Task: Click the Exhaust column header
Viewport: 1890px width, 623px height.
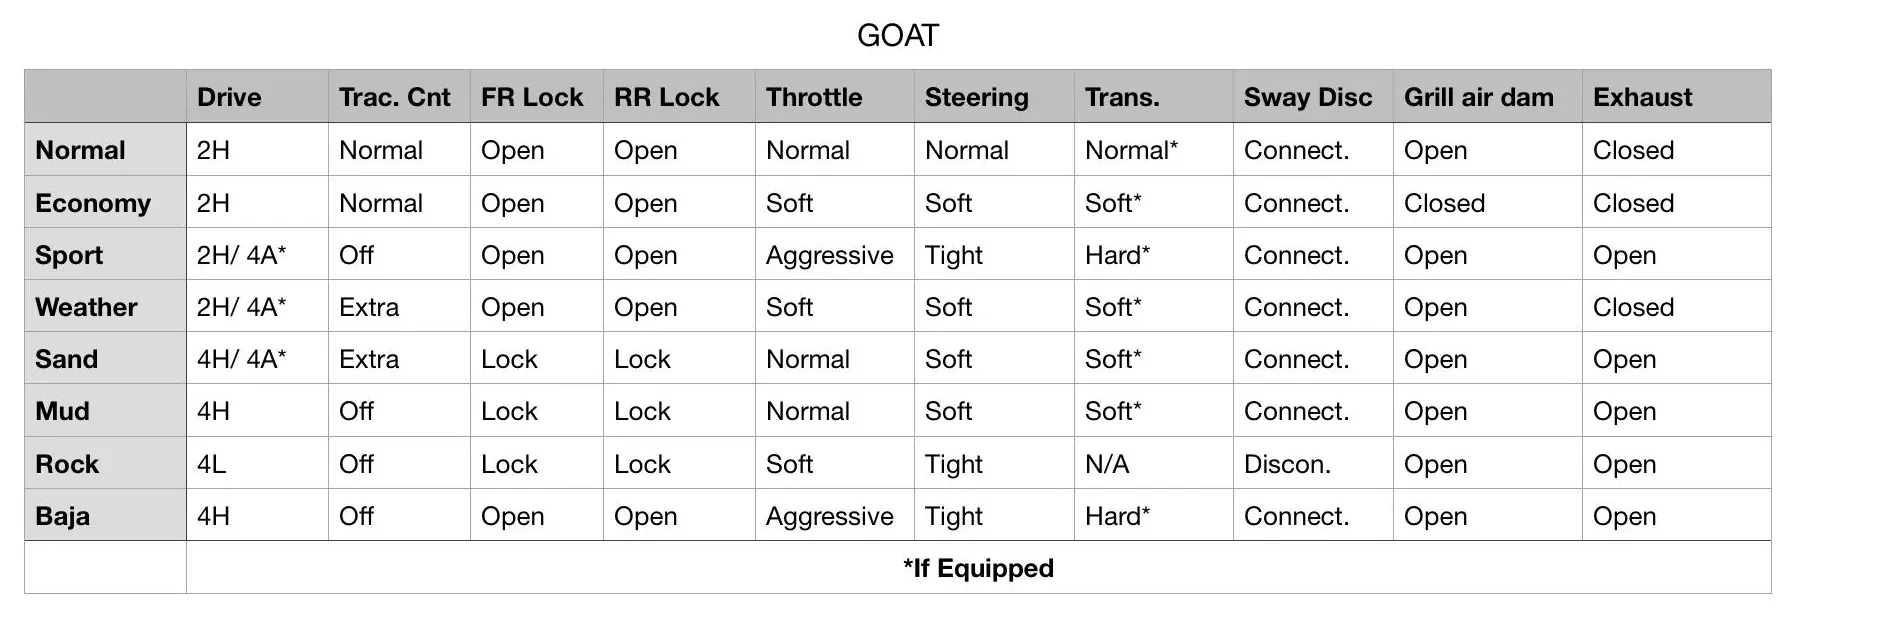Action: (1677, 97)
